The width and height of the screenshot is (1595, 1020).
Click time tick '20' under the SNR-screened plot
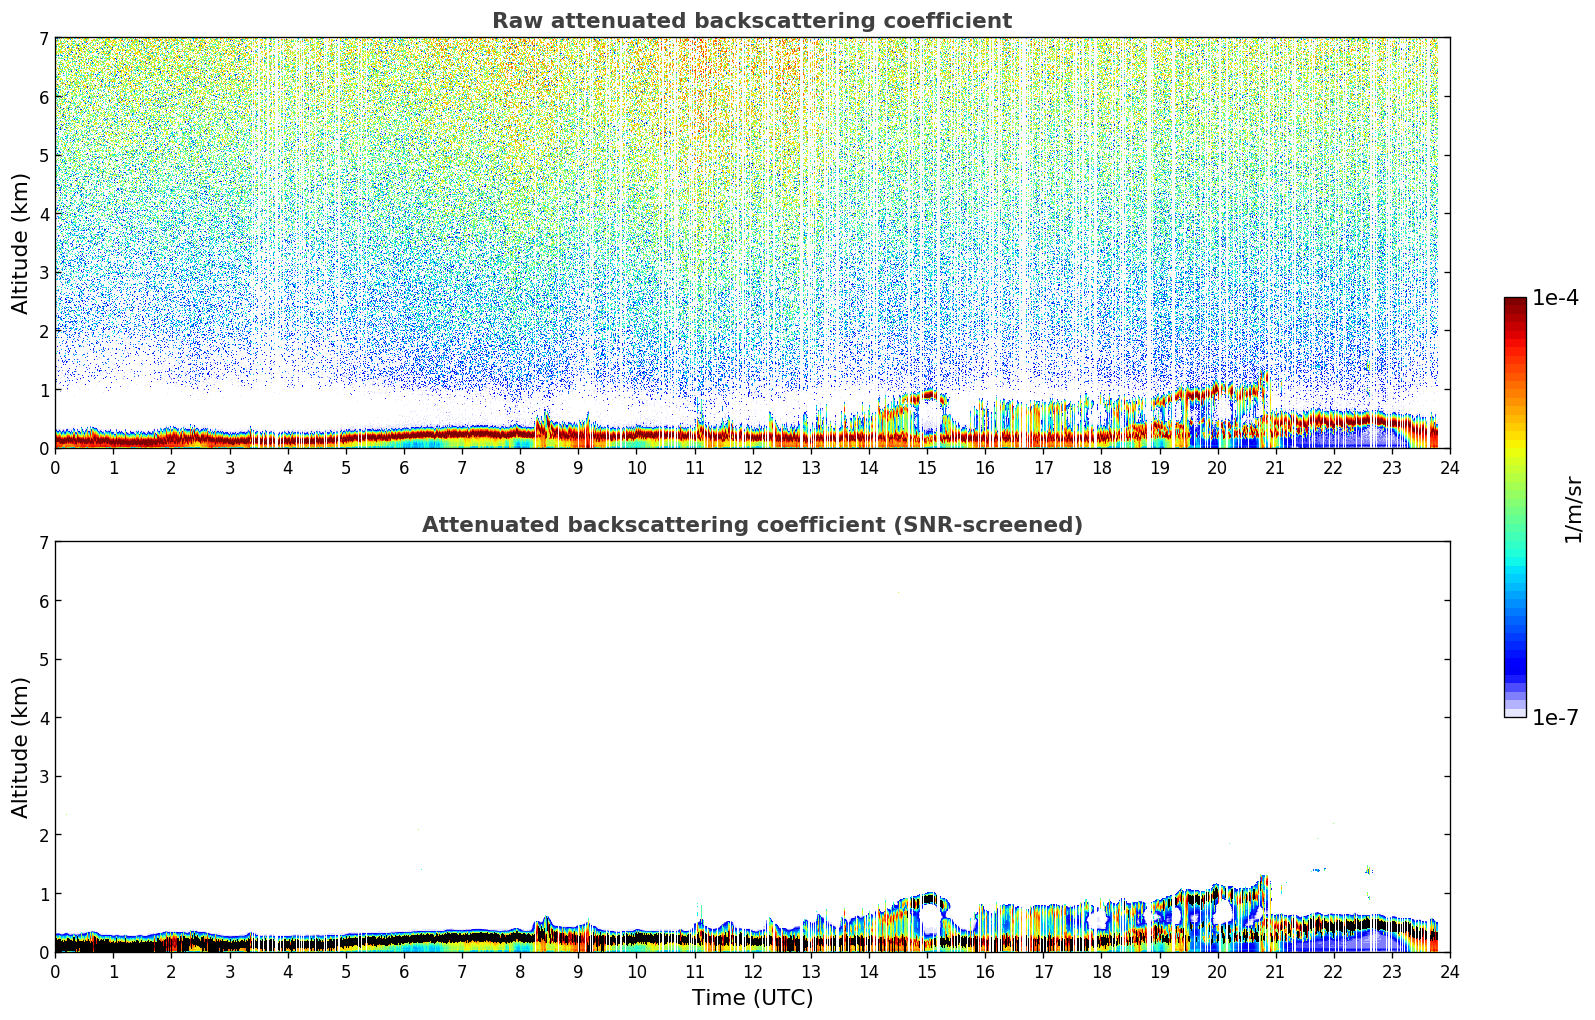coord(1217,971)
